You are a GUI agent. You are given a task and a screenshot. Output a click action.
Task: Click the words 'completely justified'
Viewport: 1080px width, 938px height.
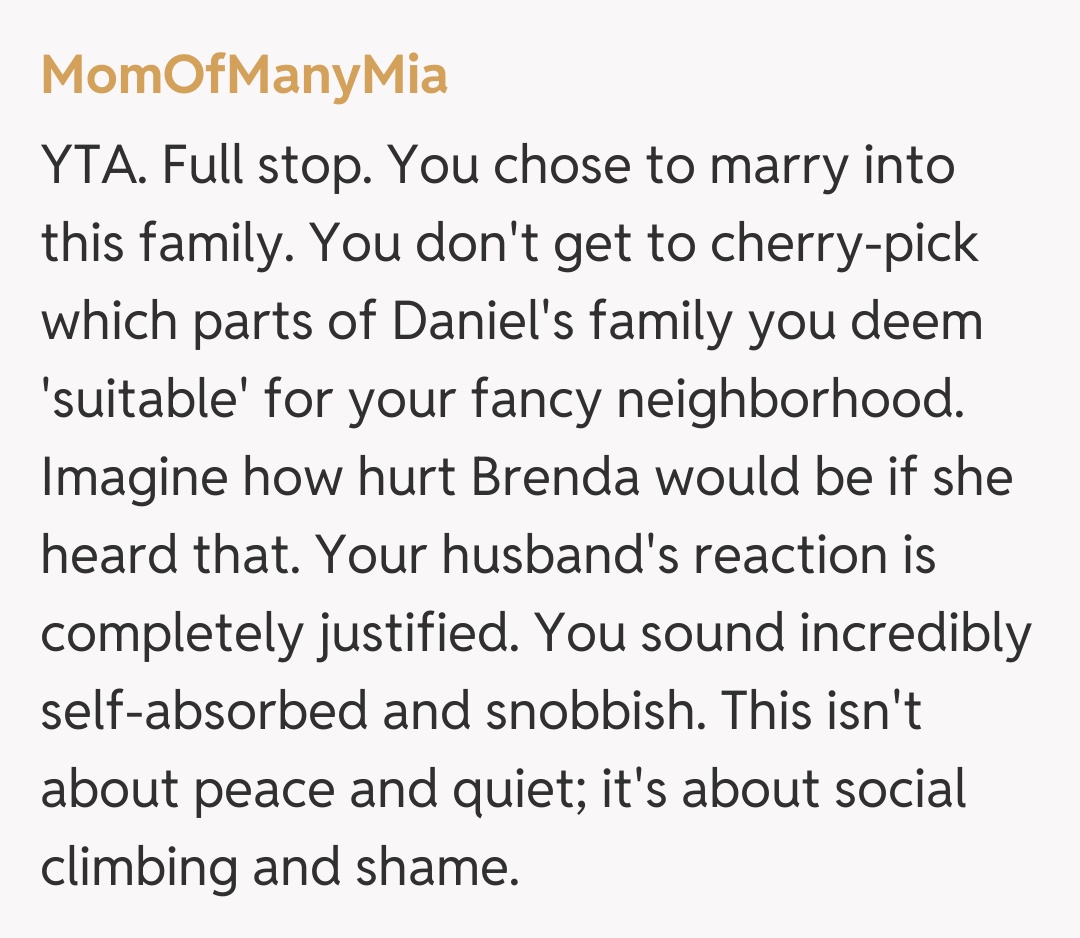[x=276, y=635]
